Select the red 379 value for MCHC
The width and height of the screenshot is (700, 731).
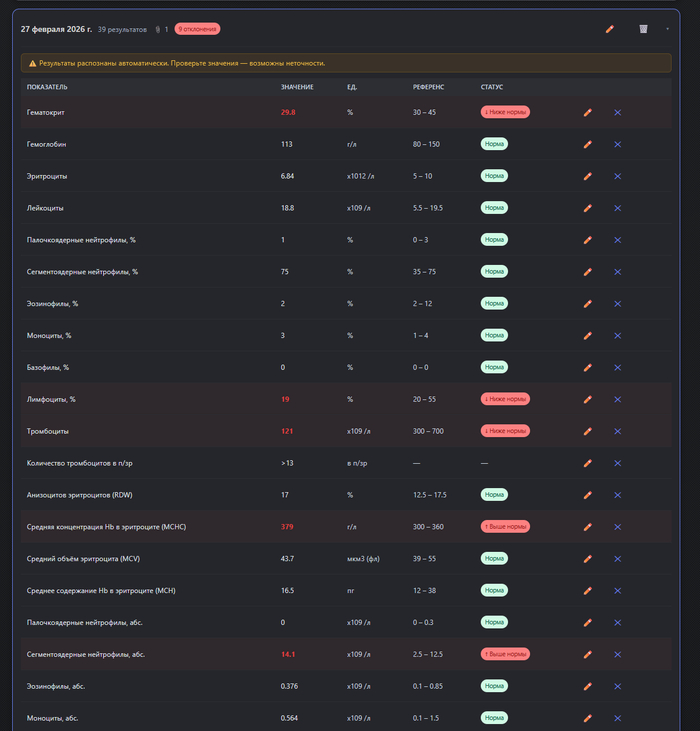(288, 526)
